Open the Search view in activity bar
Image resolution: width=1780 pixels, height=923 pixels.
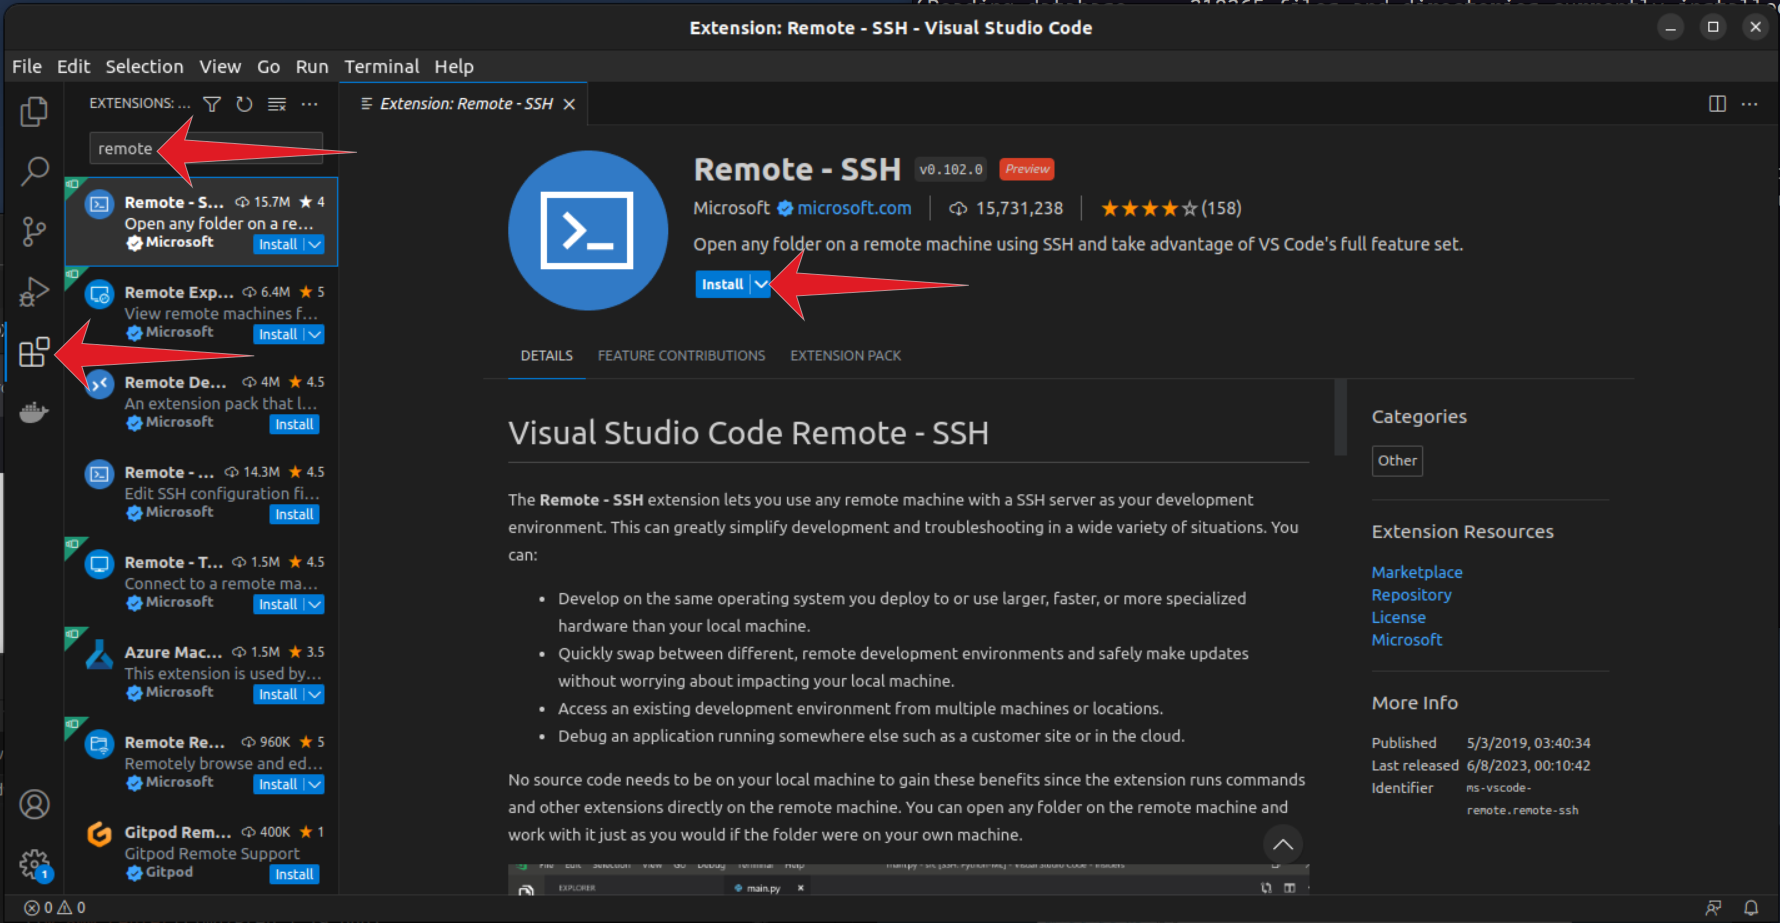click(34, 171)
